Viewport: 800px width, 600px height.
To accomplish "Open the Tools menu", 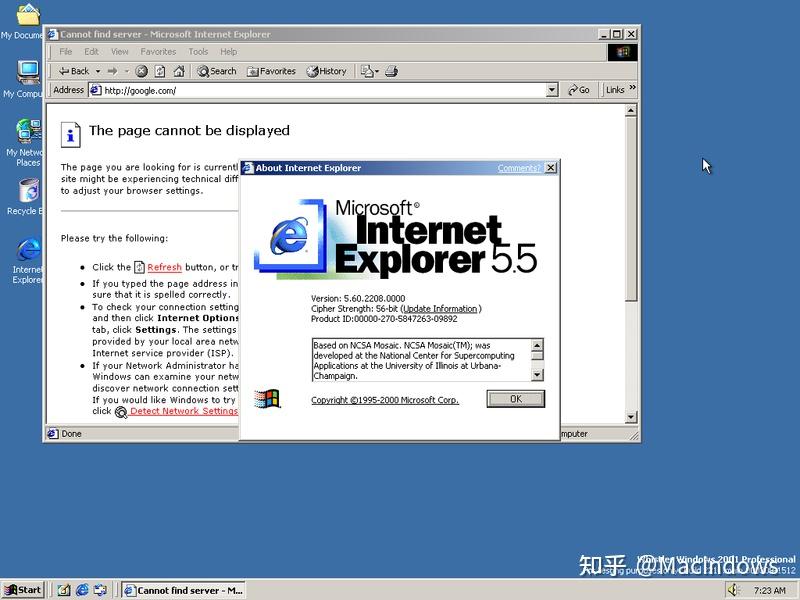I will click(x=198, y=51).
